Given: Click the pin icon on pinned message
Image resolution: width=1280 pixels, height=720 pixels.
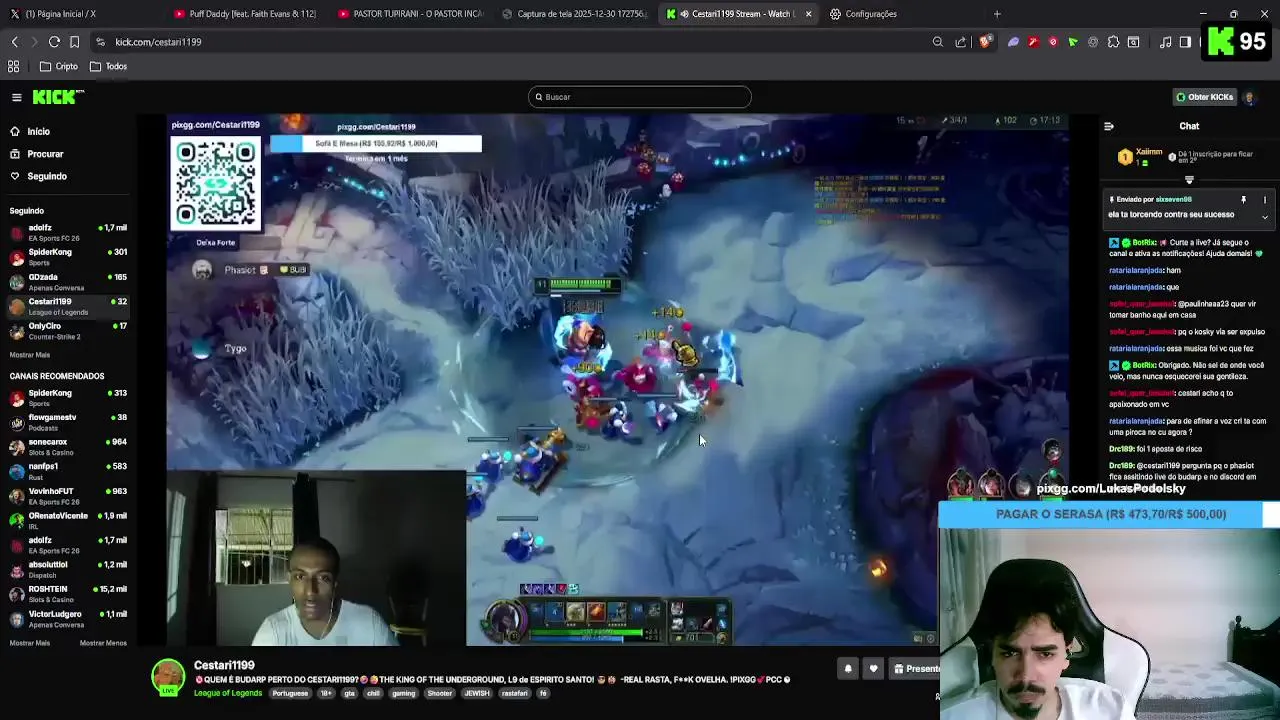Looking at the screenshot, I should click(1243, 199).
